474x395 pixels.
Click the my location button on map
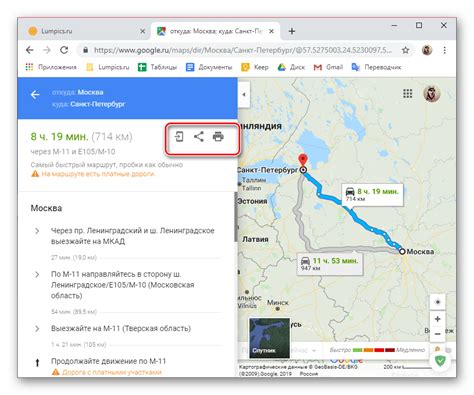click(x=438, y=302)
